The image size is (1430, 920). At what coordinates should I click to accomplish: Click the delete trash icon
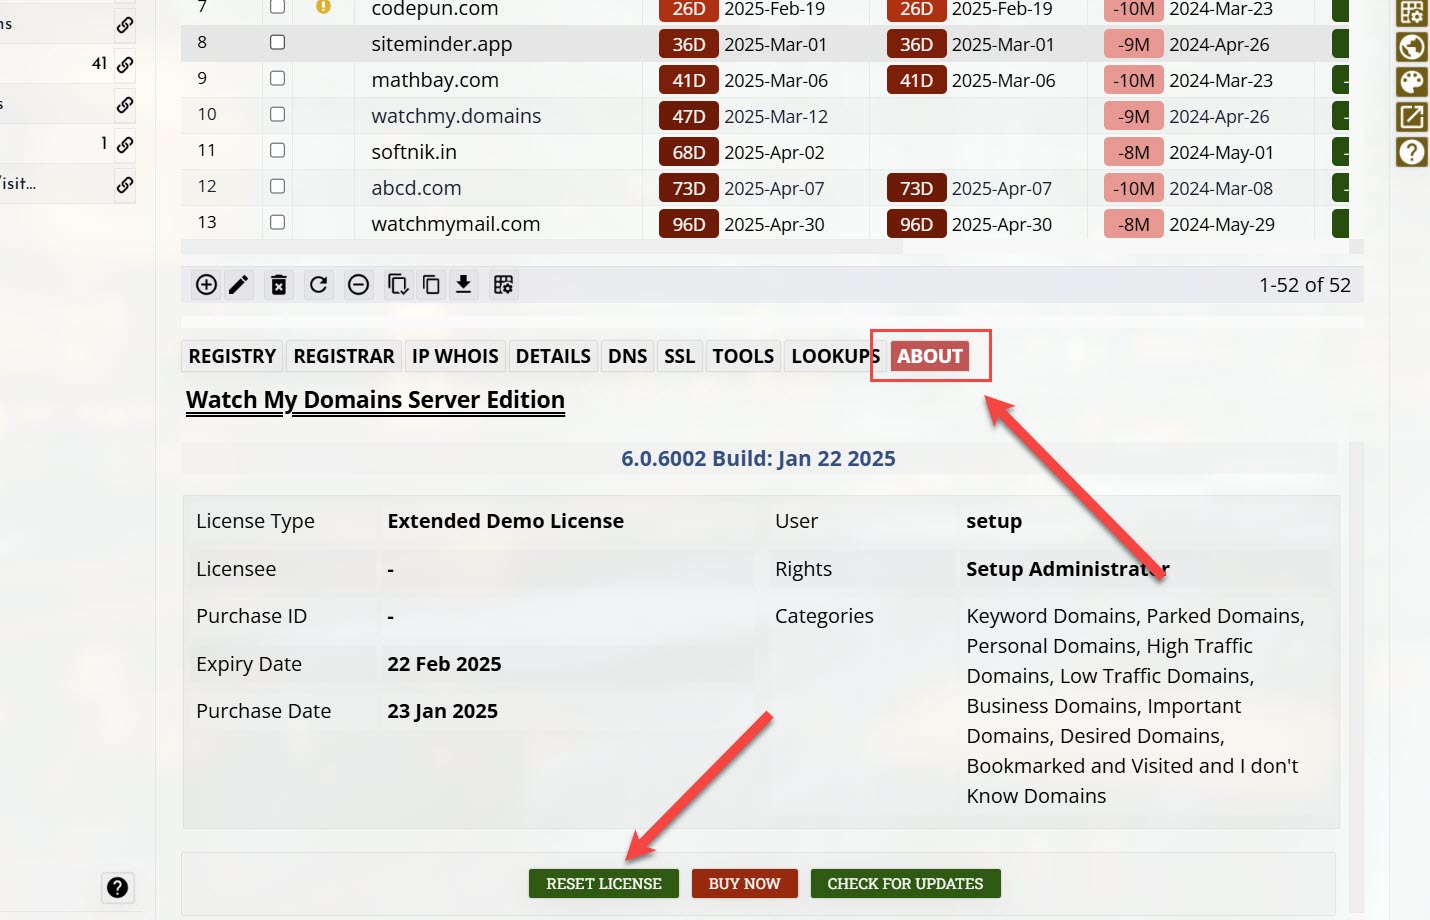coord(279,285)
